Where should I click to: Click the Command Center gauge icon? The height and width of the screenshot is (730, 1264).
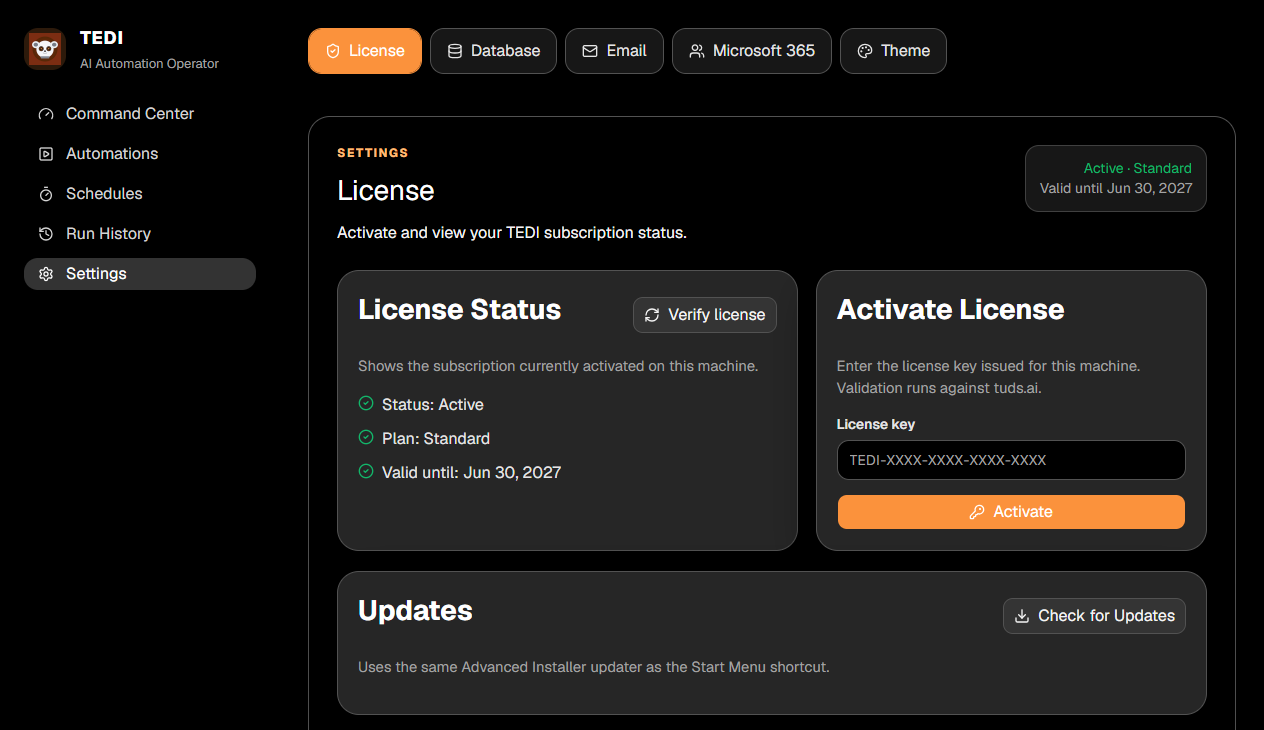coord(46,114)
